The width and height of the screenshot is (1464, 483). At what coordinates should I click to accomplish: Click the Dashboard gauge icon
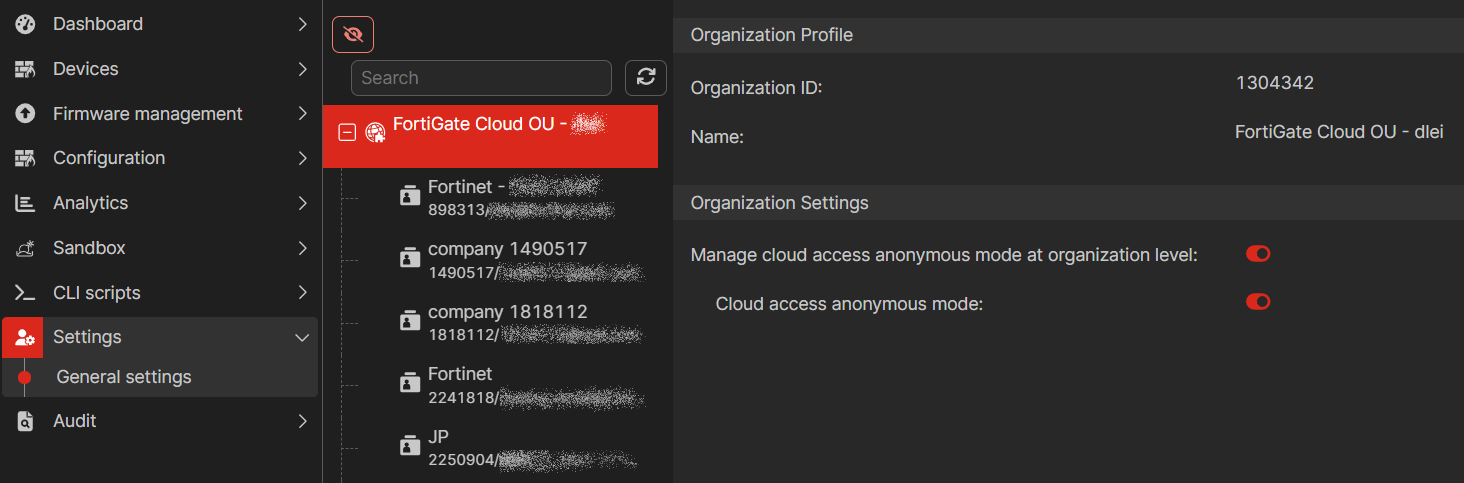25,24
